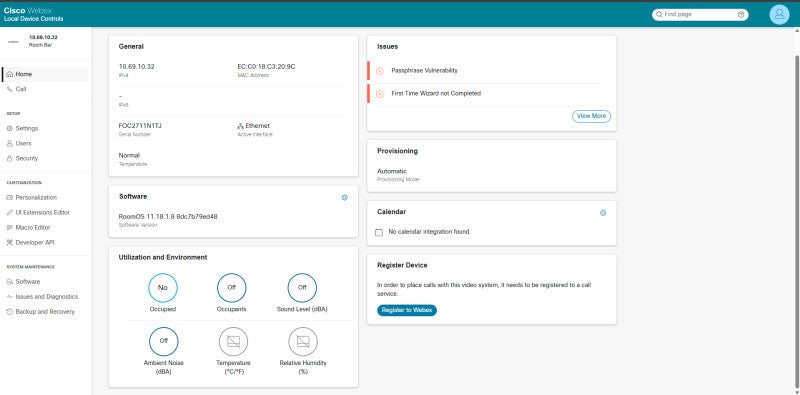Click the Occupied status circle showing No
This screenshot has height=395, width=800.
click(163, 288)
